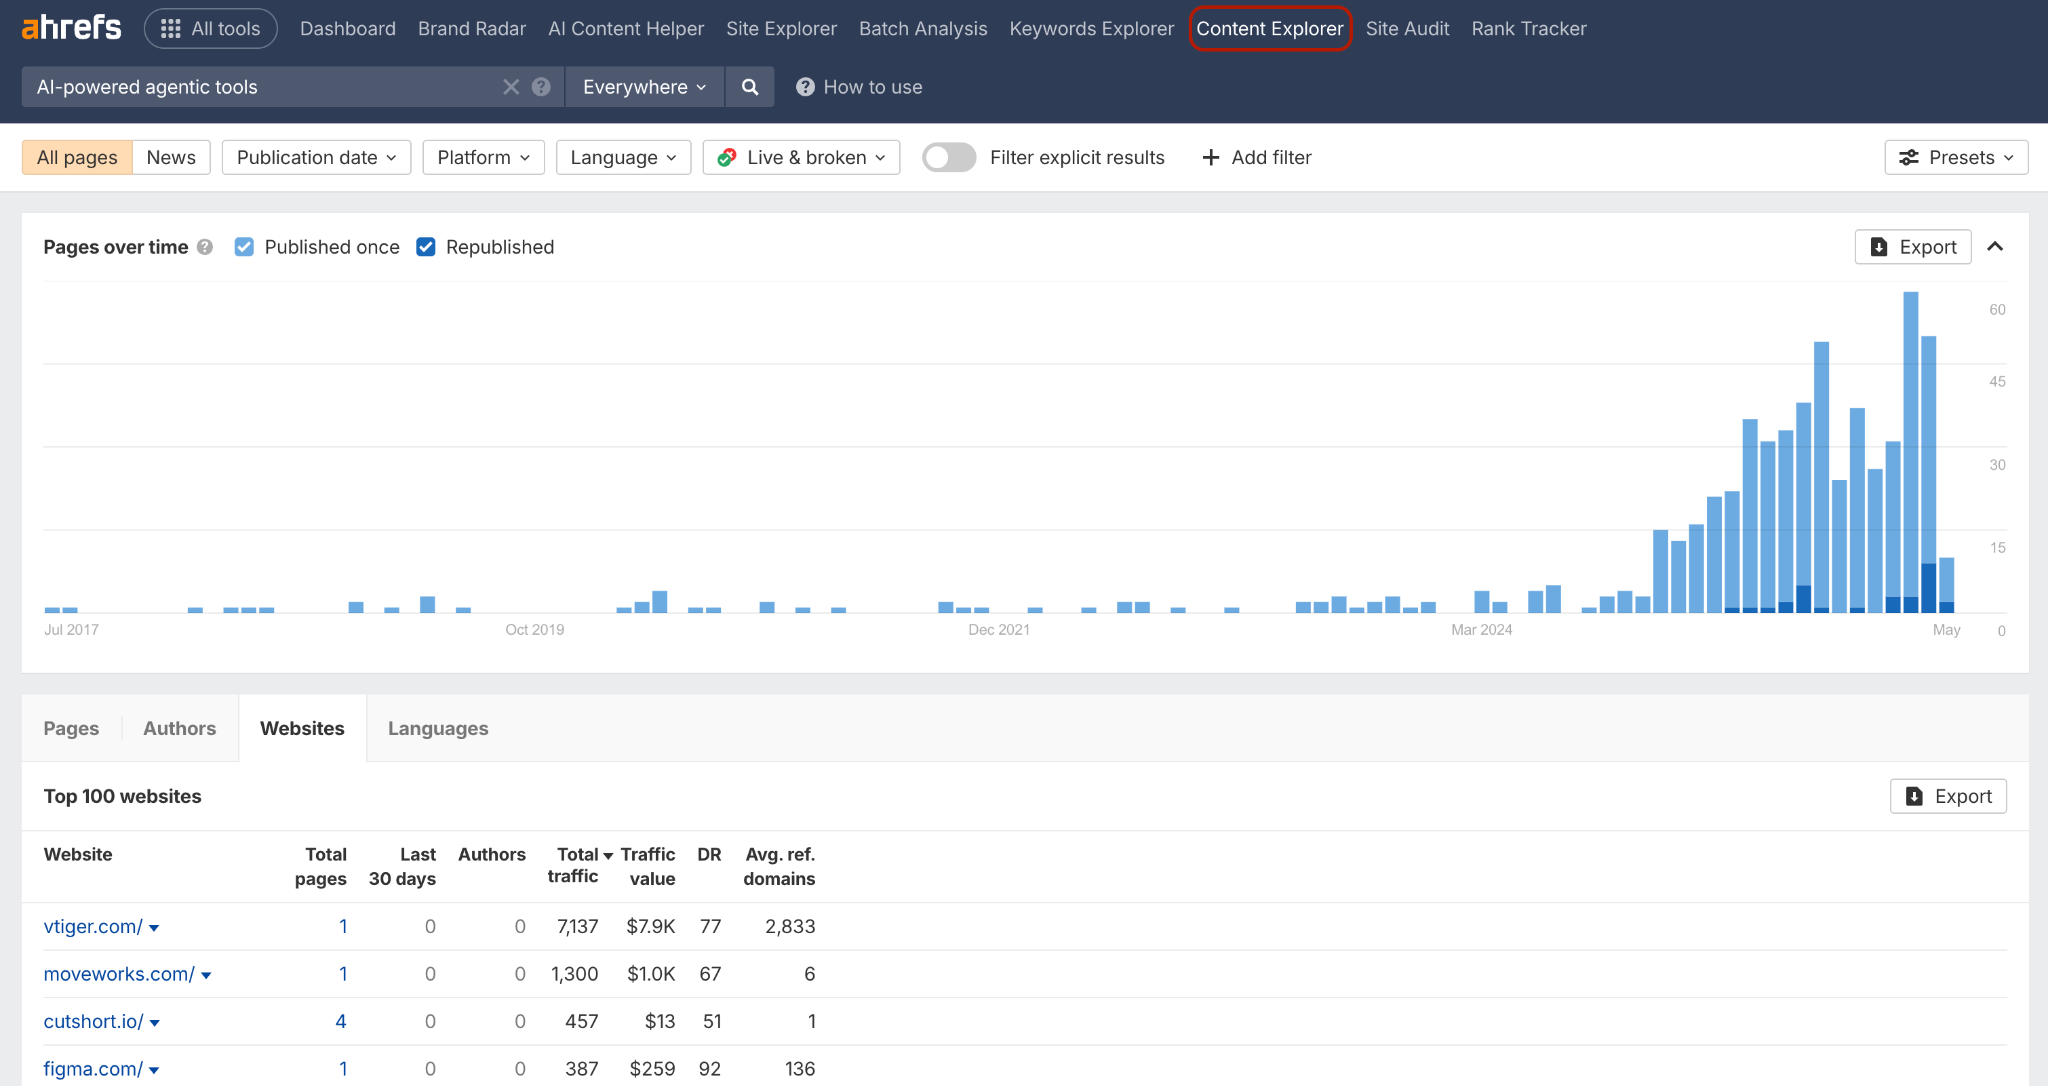Switch to the News tab
This screenshot has height=1086, width=2048.
(x=171, y=157)
